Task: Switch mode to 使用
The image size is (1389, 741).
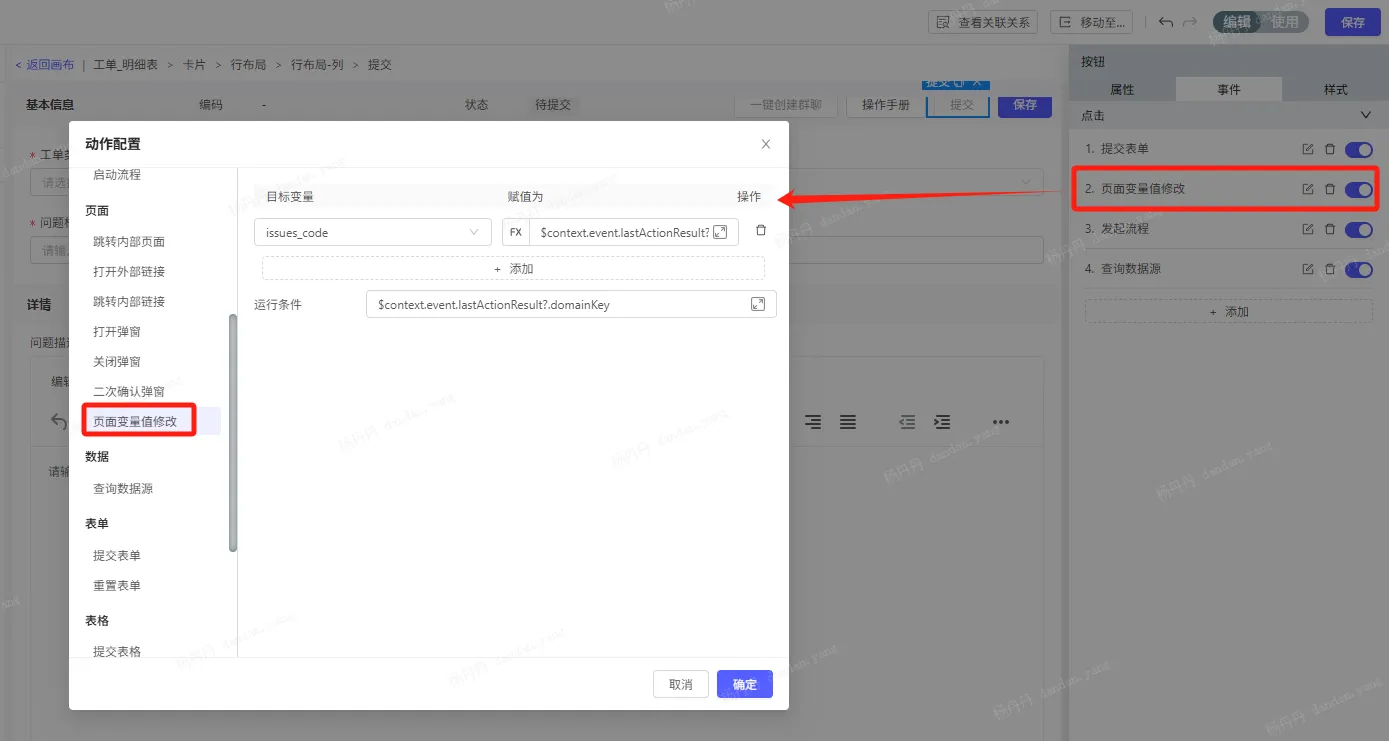Action: click(1285, 22)
